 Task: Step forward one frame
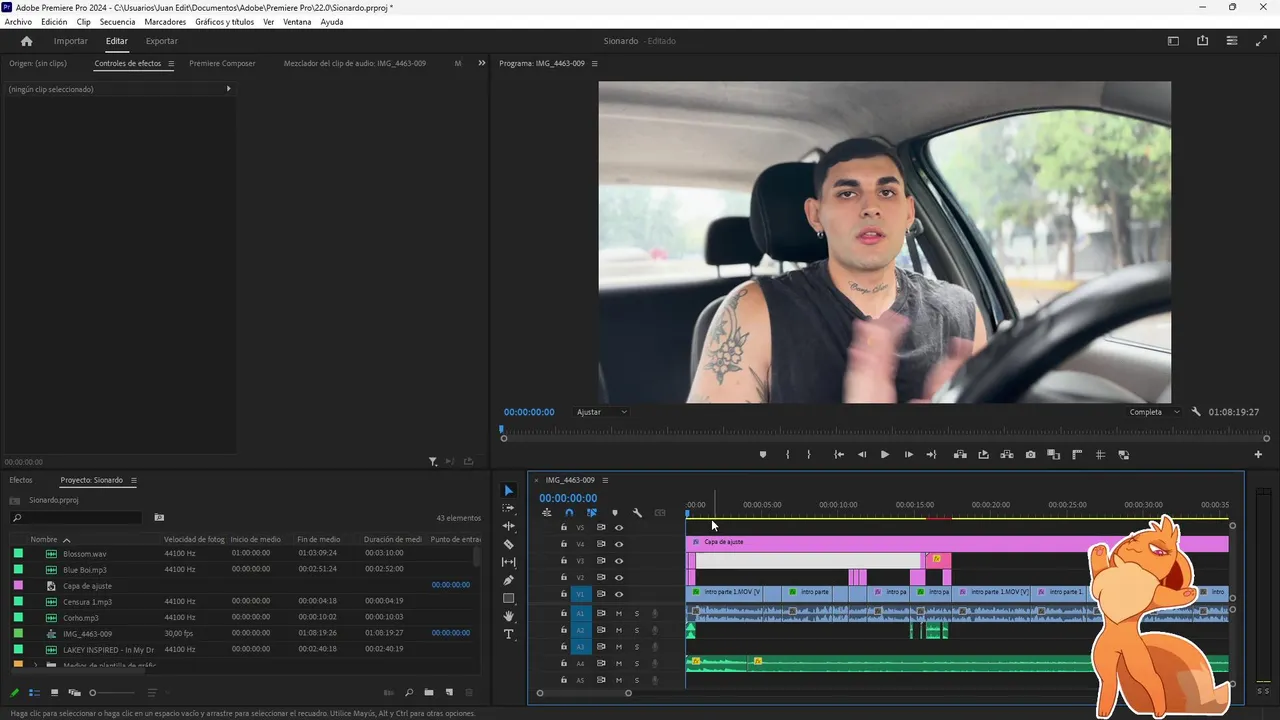click(908, 455)
